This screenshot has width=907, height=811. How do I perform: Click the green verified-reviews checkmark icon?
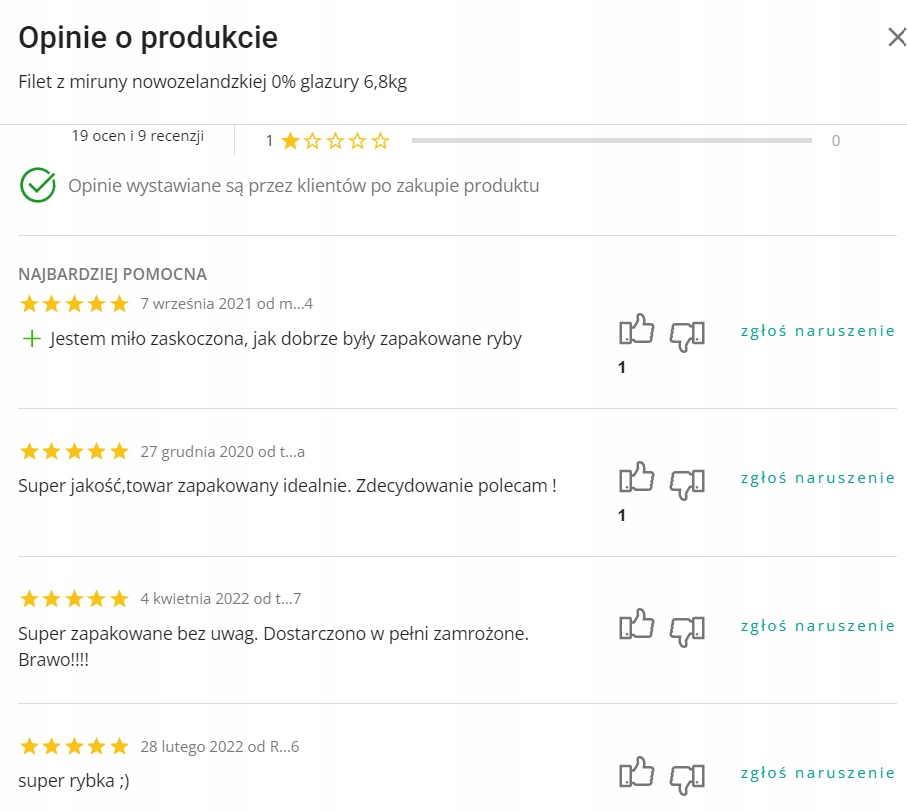point(38,186)
